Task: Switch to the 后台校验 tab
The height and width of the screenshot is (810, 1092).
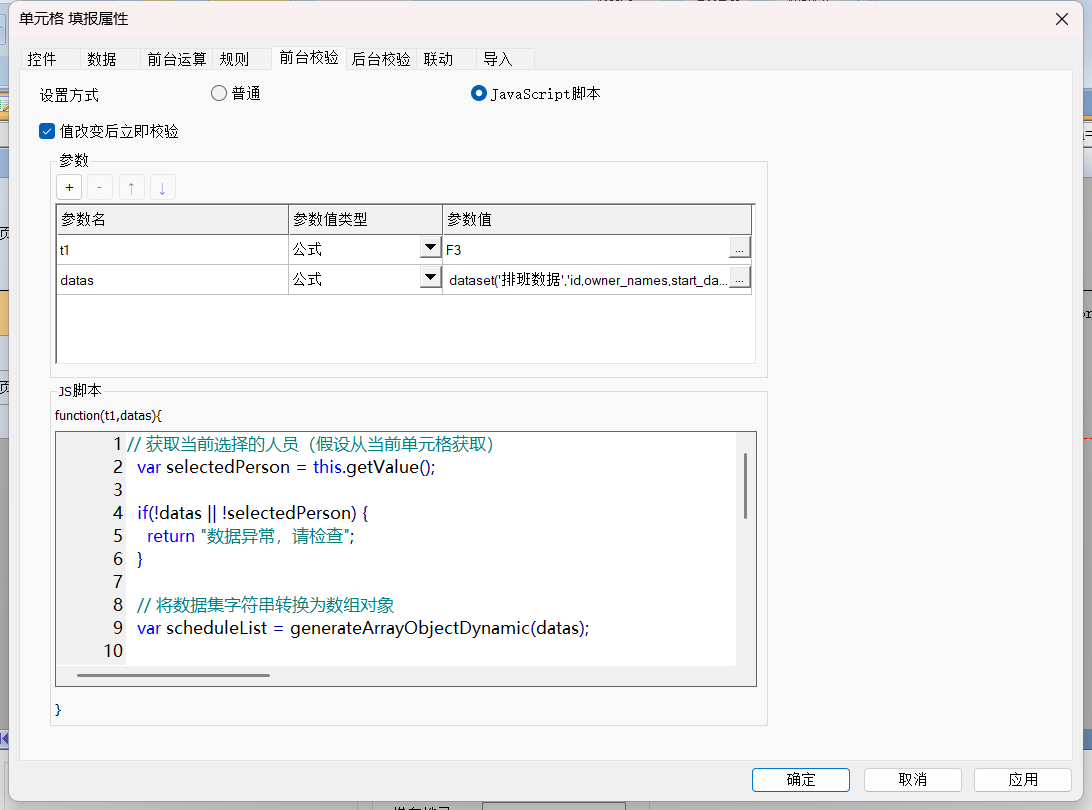Action: [381, 59]
